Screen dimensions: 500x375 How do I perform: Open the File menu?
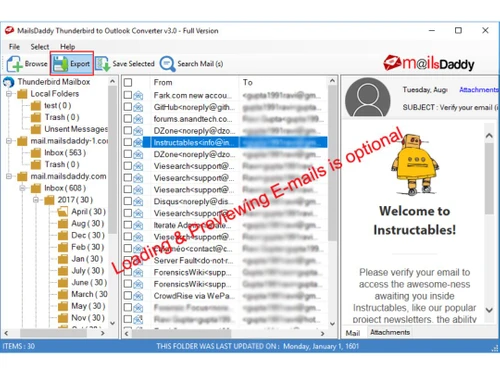(14, 47)
